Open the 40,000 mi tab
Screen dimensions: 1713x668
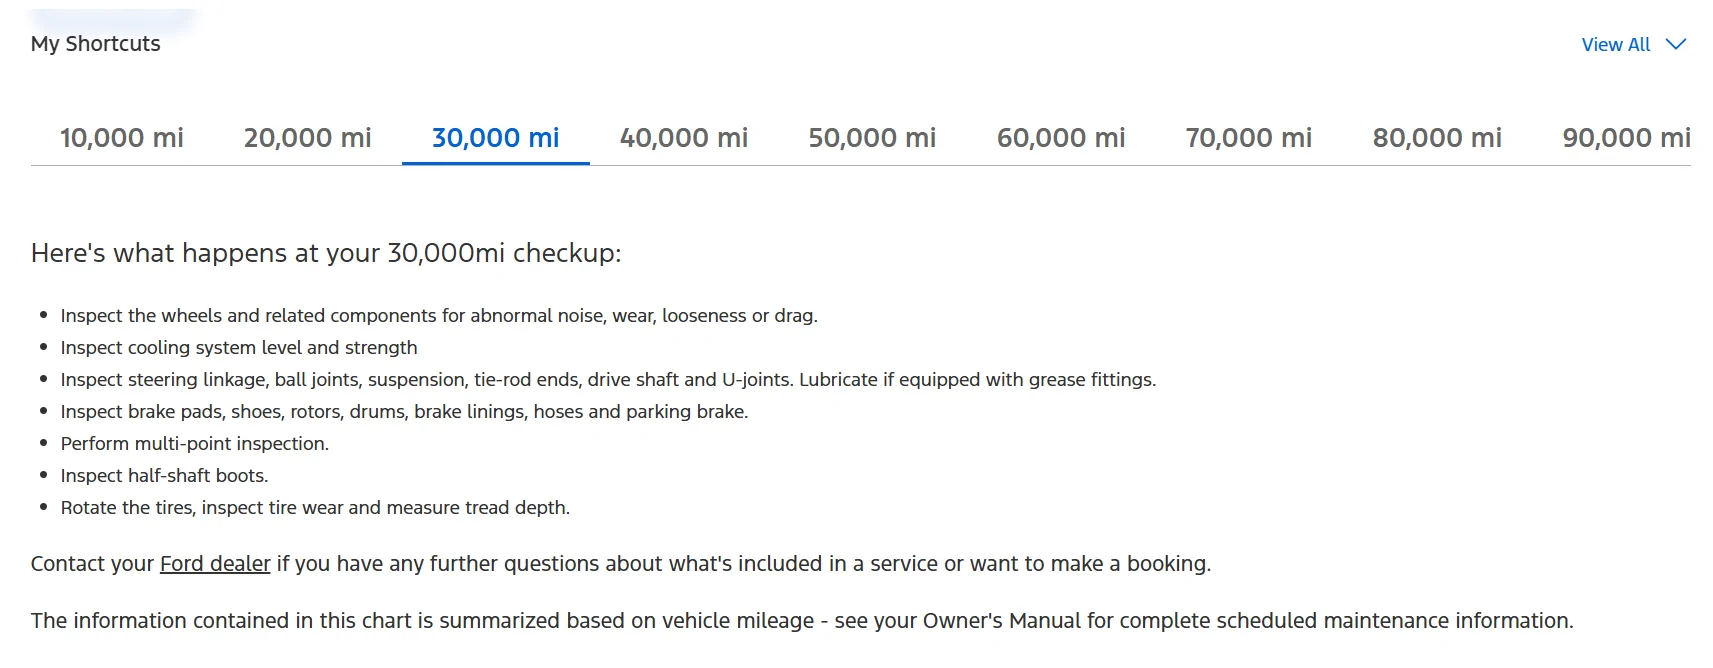684,138
